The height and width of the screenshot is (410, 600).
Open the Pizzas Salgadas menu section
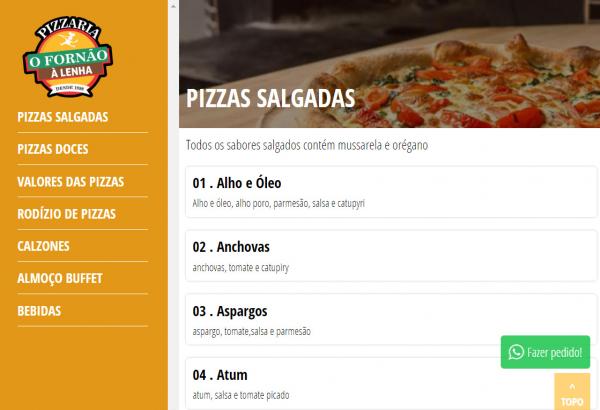click(63, 117)
